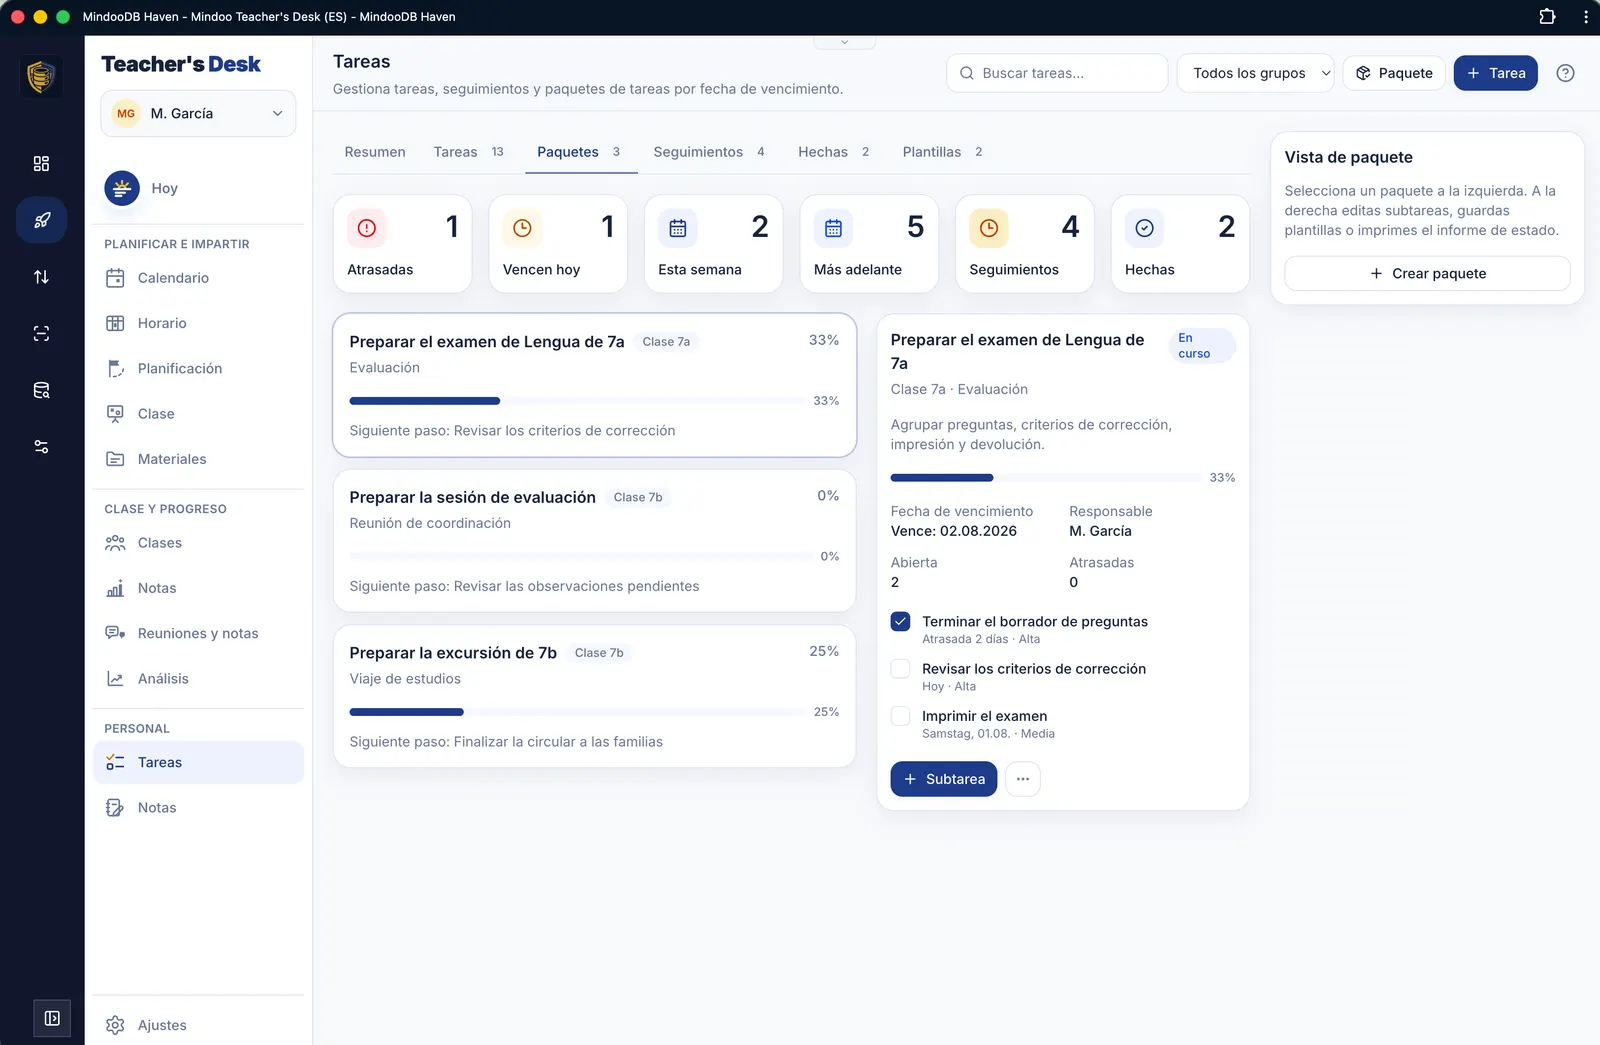Focus the Buscar tareas search field
1600x1045 pixels.
click(1057, 73)
